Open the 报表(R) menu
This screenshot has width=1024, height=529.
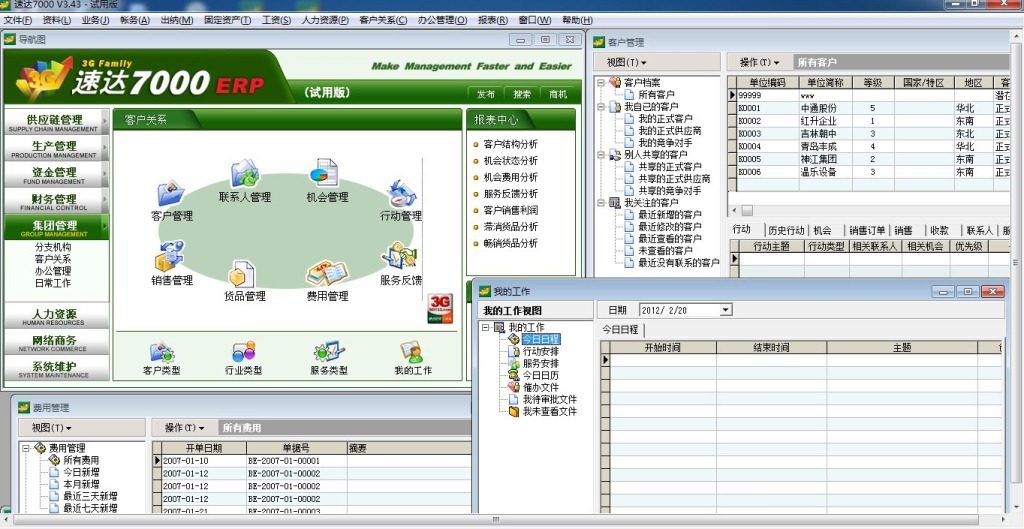click(x=493, y=20)
